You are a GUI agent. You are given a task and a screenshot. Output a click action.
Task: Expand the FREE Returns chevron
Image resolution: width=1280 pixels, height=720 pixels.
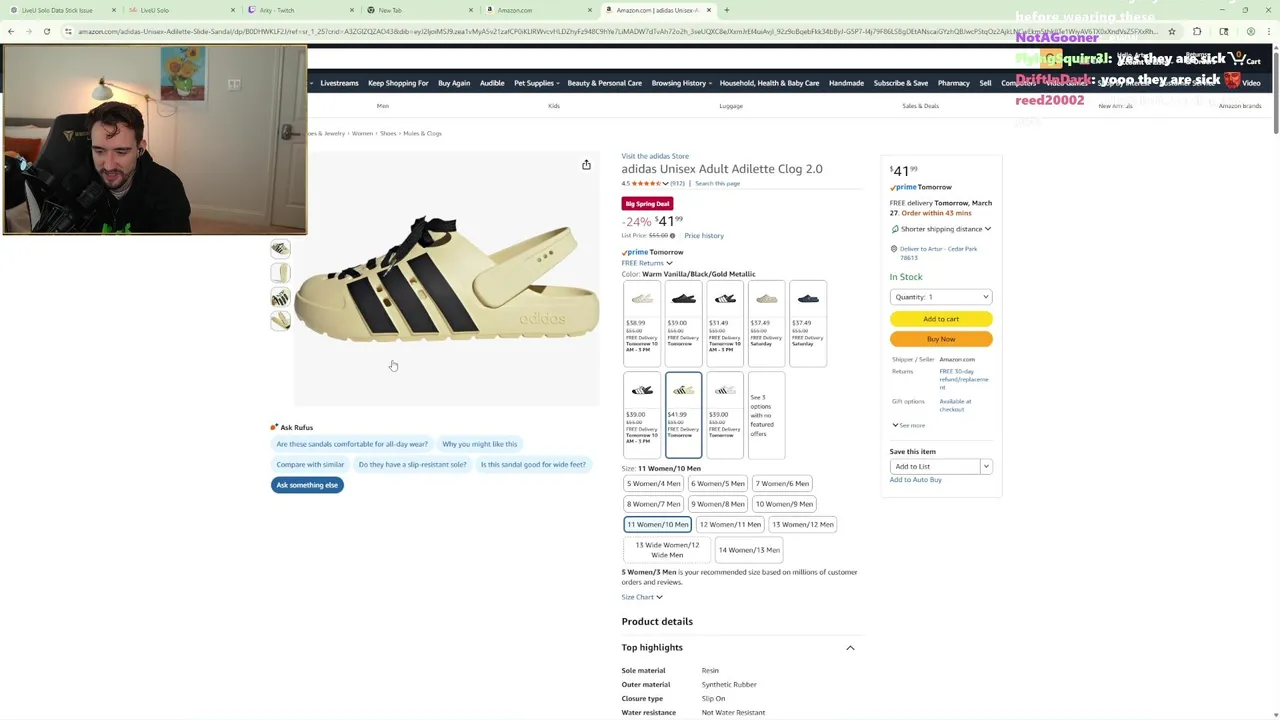[670, 263]
